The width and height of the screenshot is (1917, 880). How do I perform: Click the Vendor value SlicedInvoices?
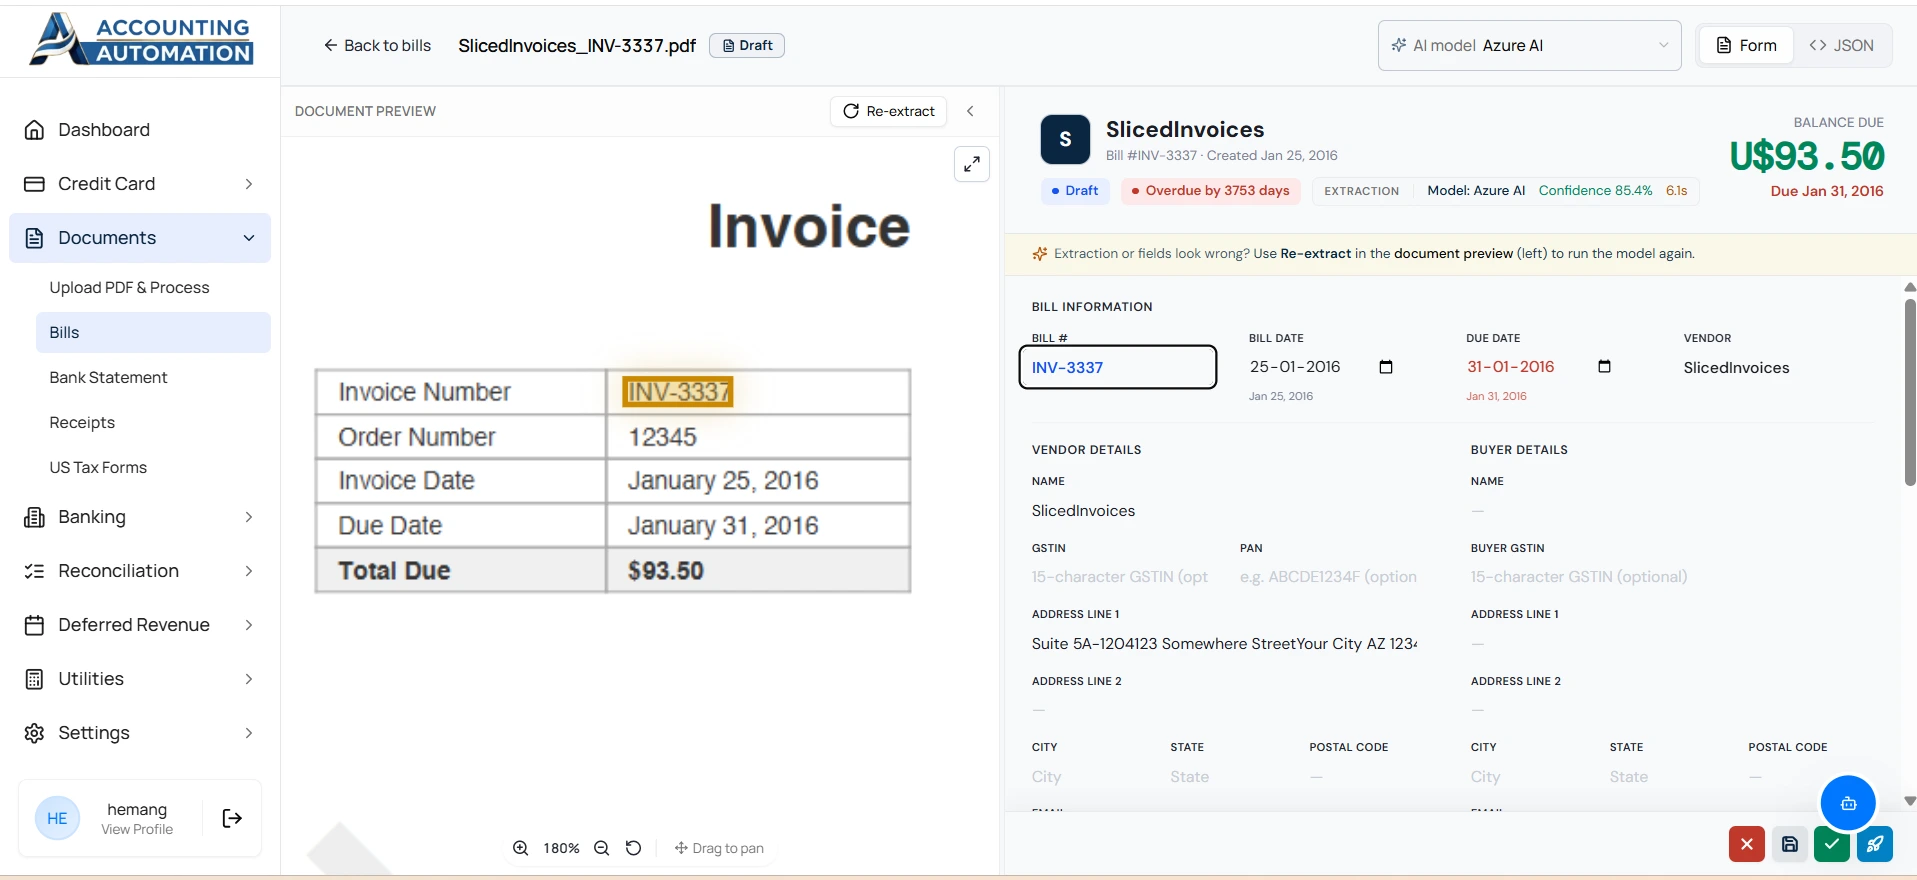click(x=1736, y=368)
